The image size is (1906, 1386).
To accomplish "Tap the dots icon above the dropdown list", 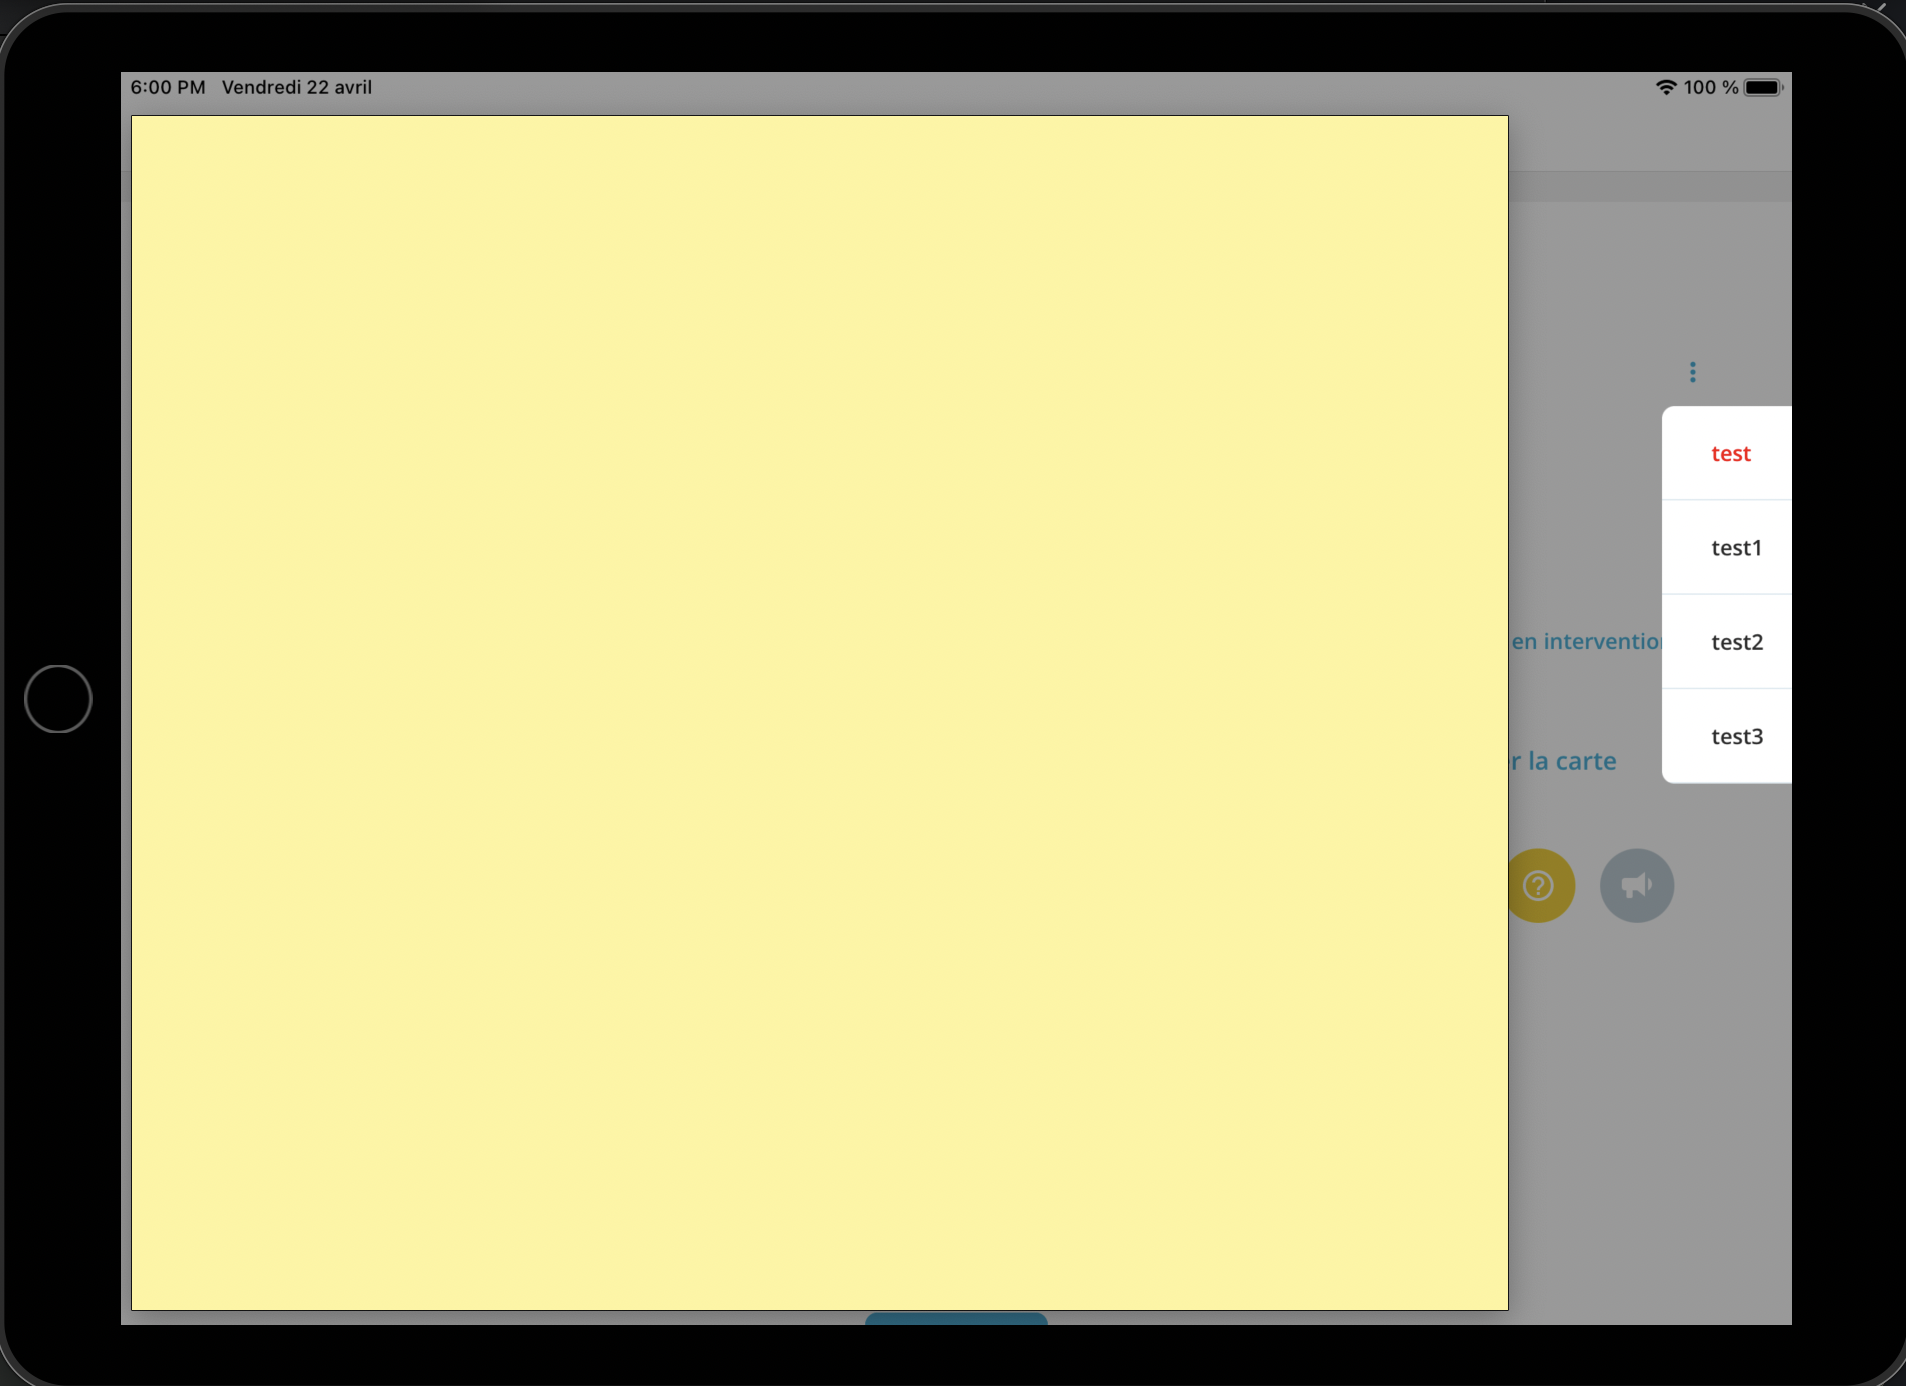I will 1692,371.
